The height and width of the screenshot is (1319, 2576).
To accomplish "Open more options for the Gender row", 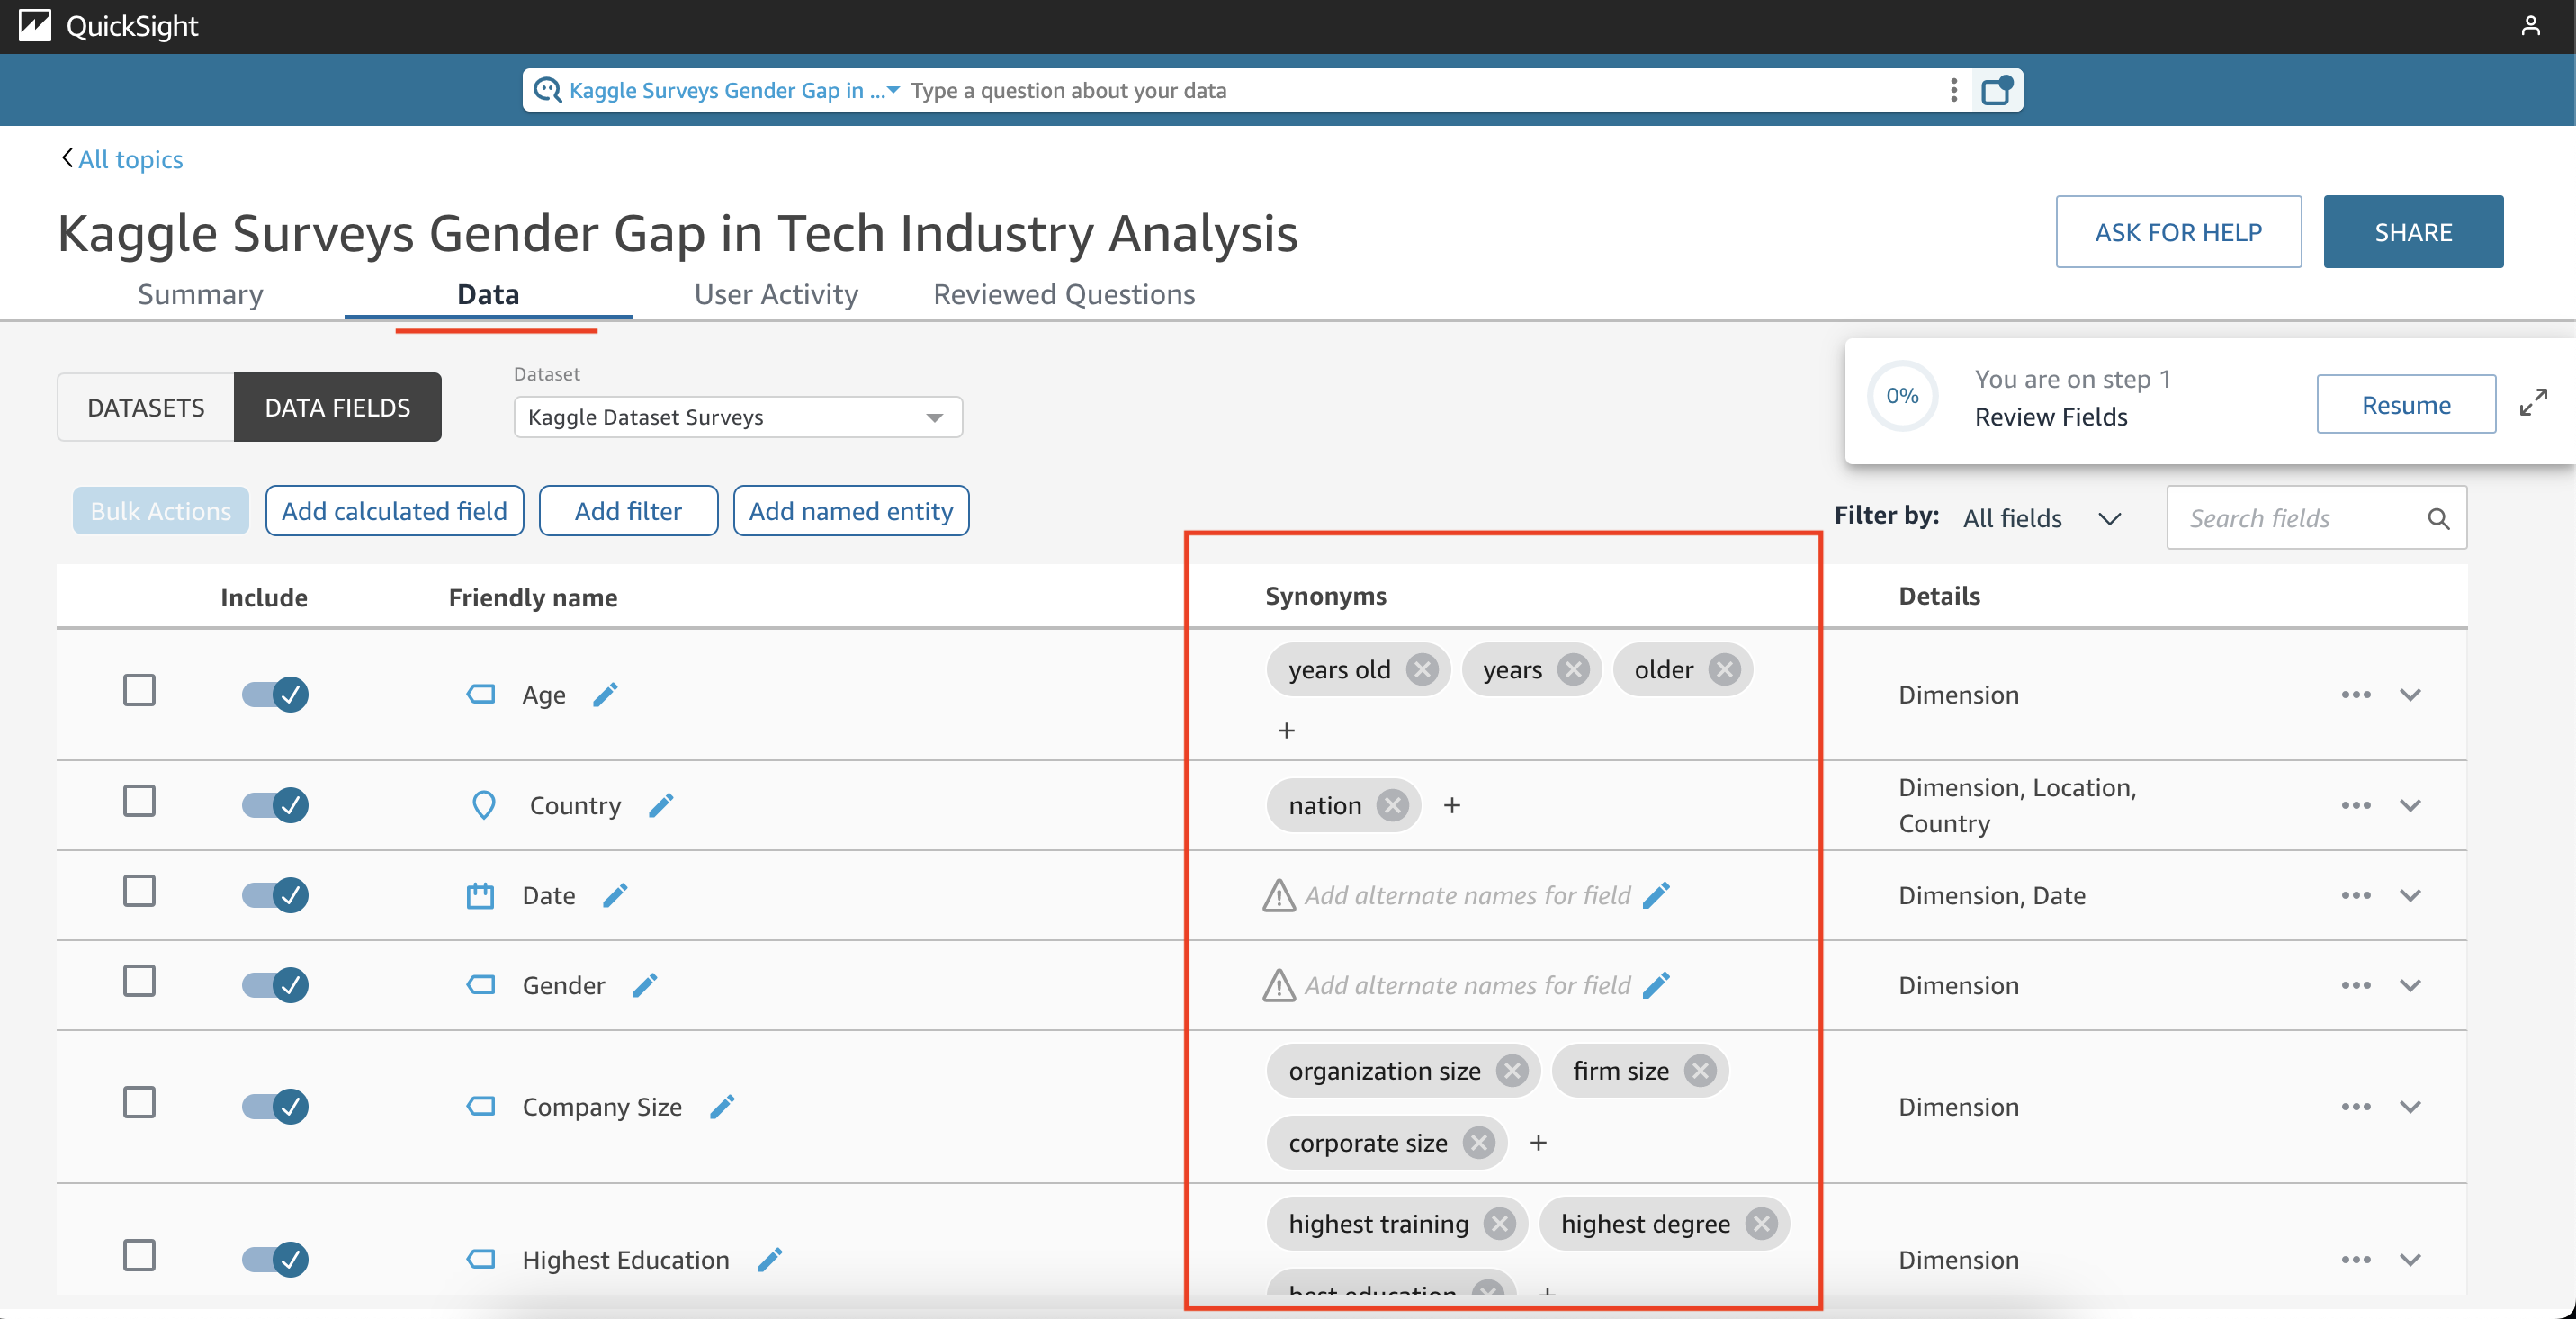I will pos(2355,985).
